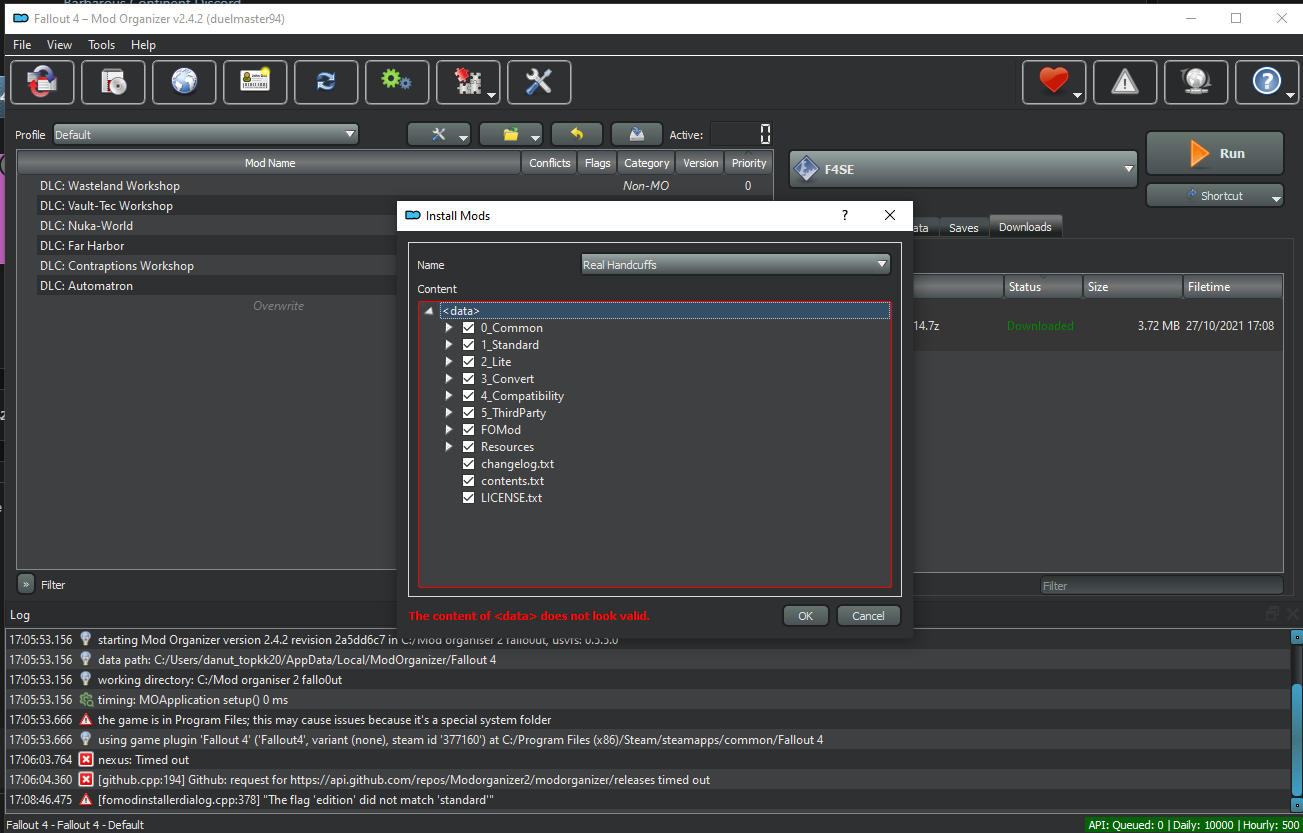Uncheck the changelog.txt checkbox
This screenshot has width=1303, height=833.
tap(469, 464)
